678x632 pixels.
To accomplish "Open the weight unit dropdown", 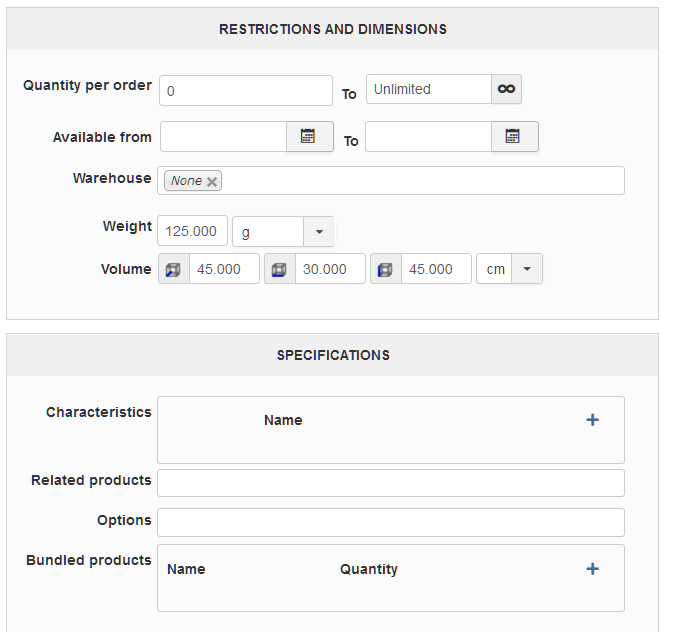I will point(319,231).
